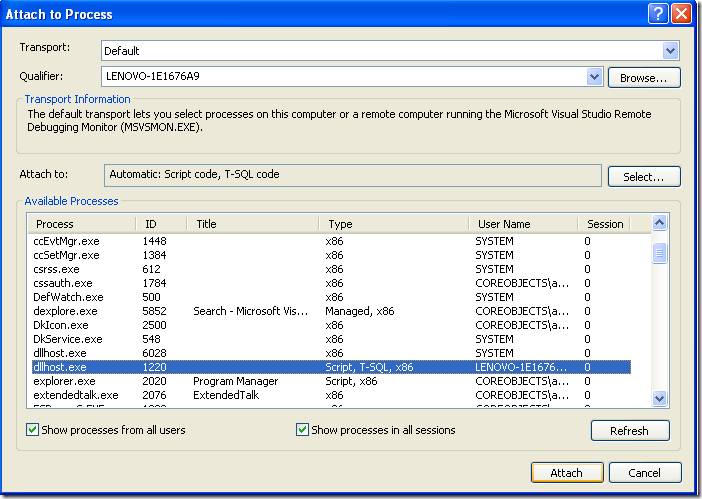Toggle Show processes in all sessions

click(x=302, y=430)
